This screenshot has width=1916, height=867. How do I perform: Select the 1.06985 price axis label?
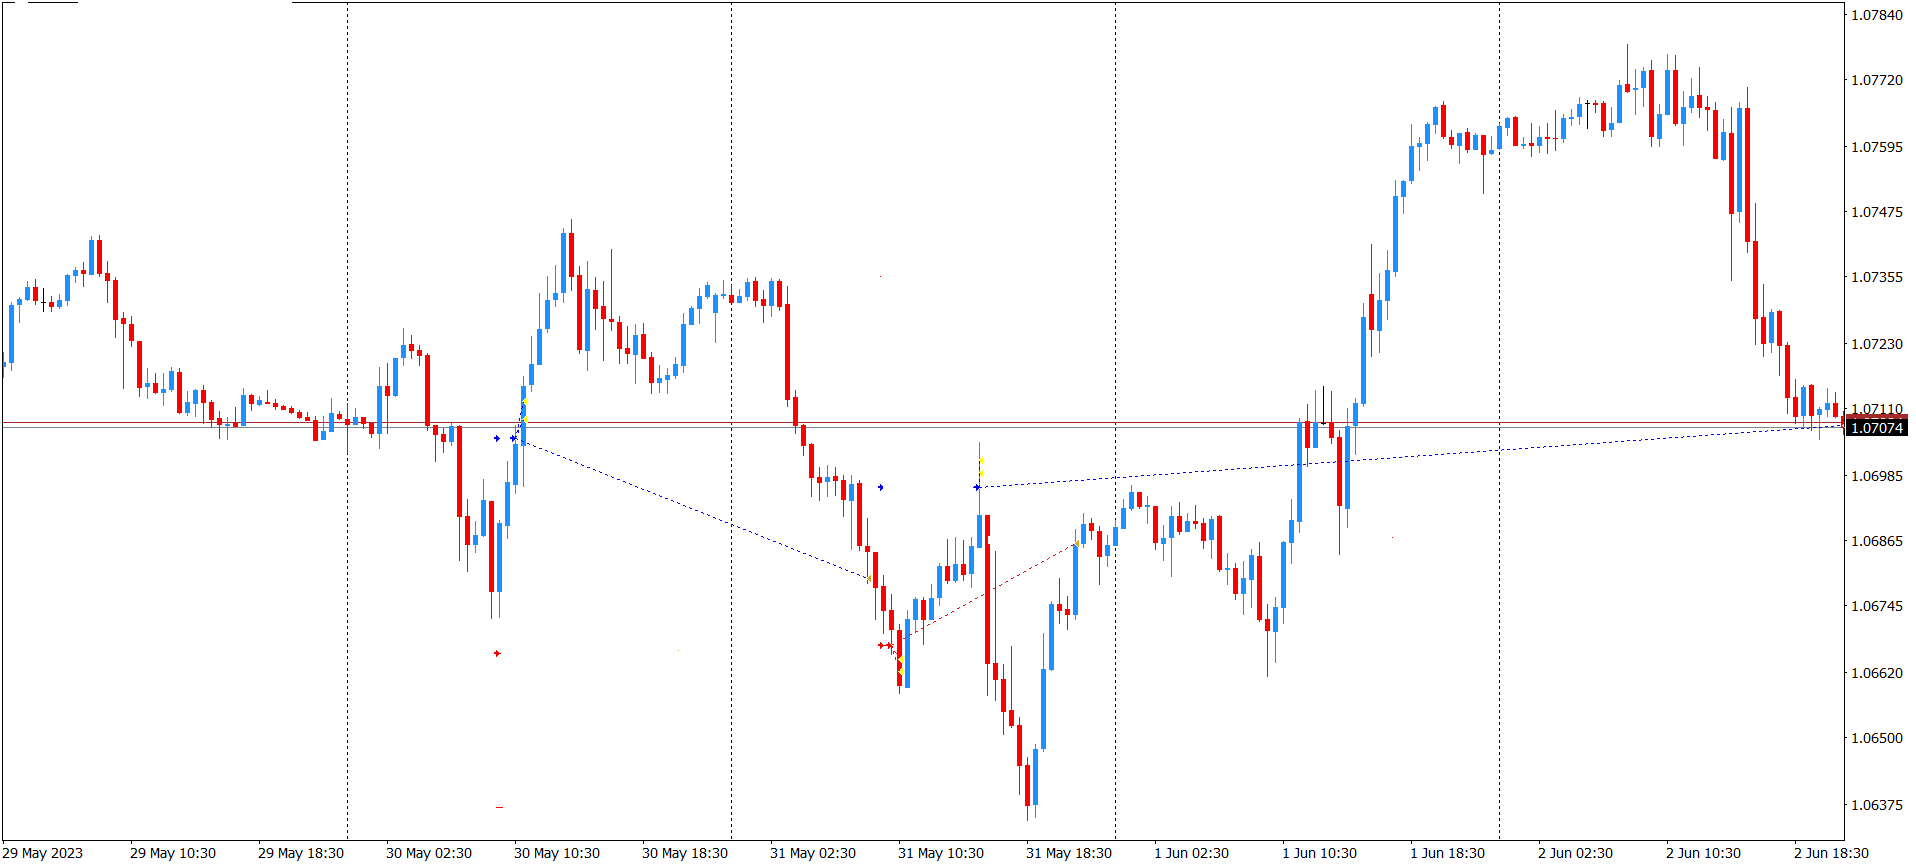[x=1877, y=476]
